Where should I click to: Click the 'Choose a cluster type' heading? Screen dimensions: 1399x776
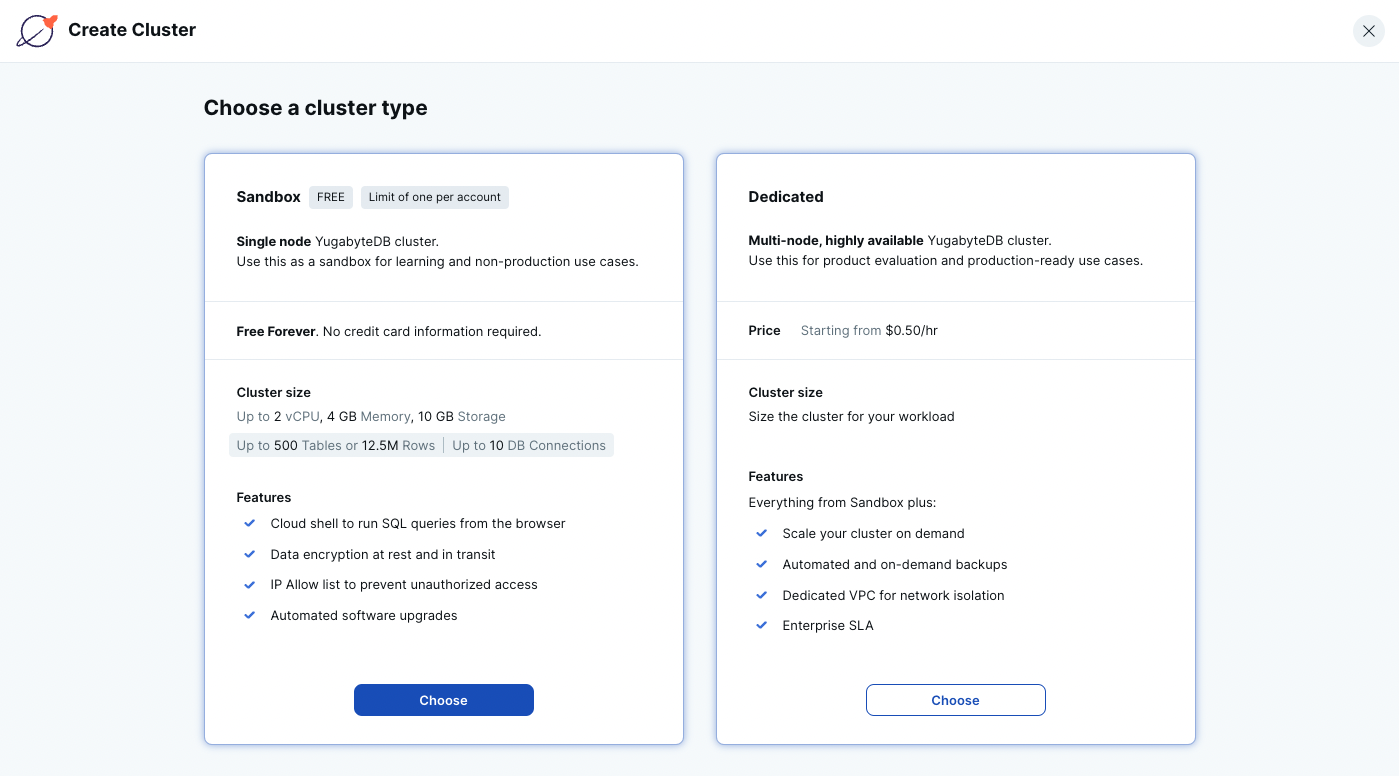point(316,108)
